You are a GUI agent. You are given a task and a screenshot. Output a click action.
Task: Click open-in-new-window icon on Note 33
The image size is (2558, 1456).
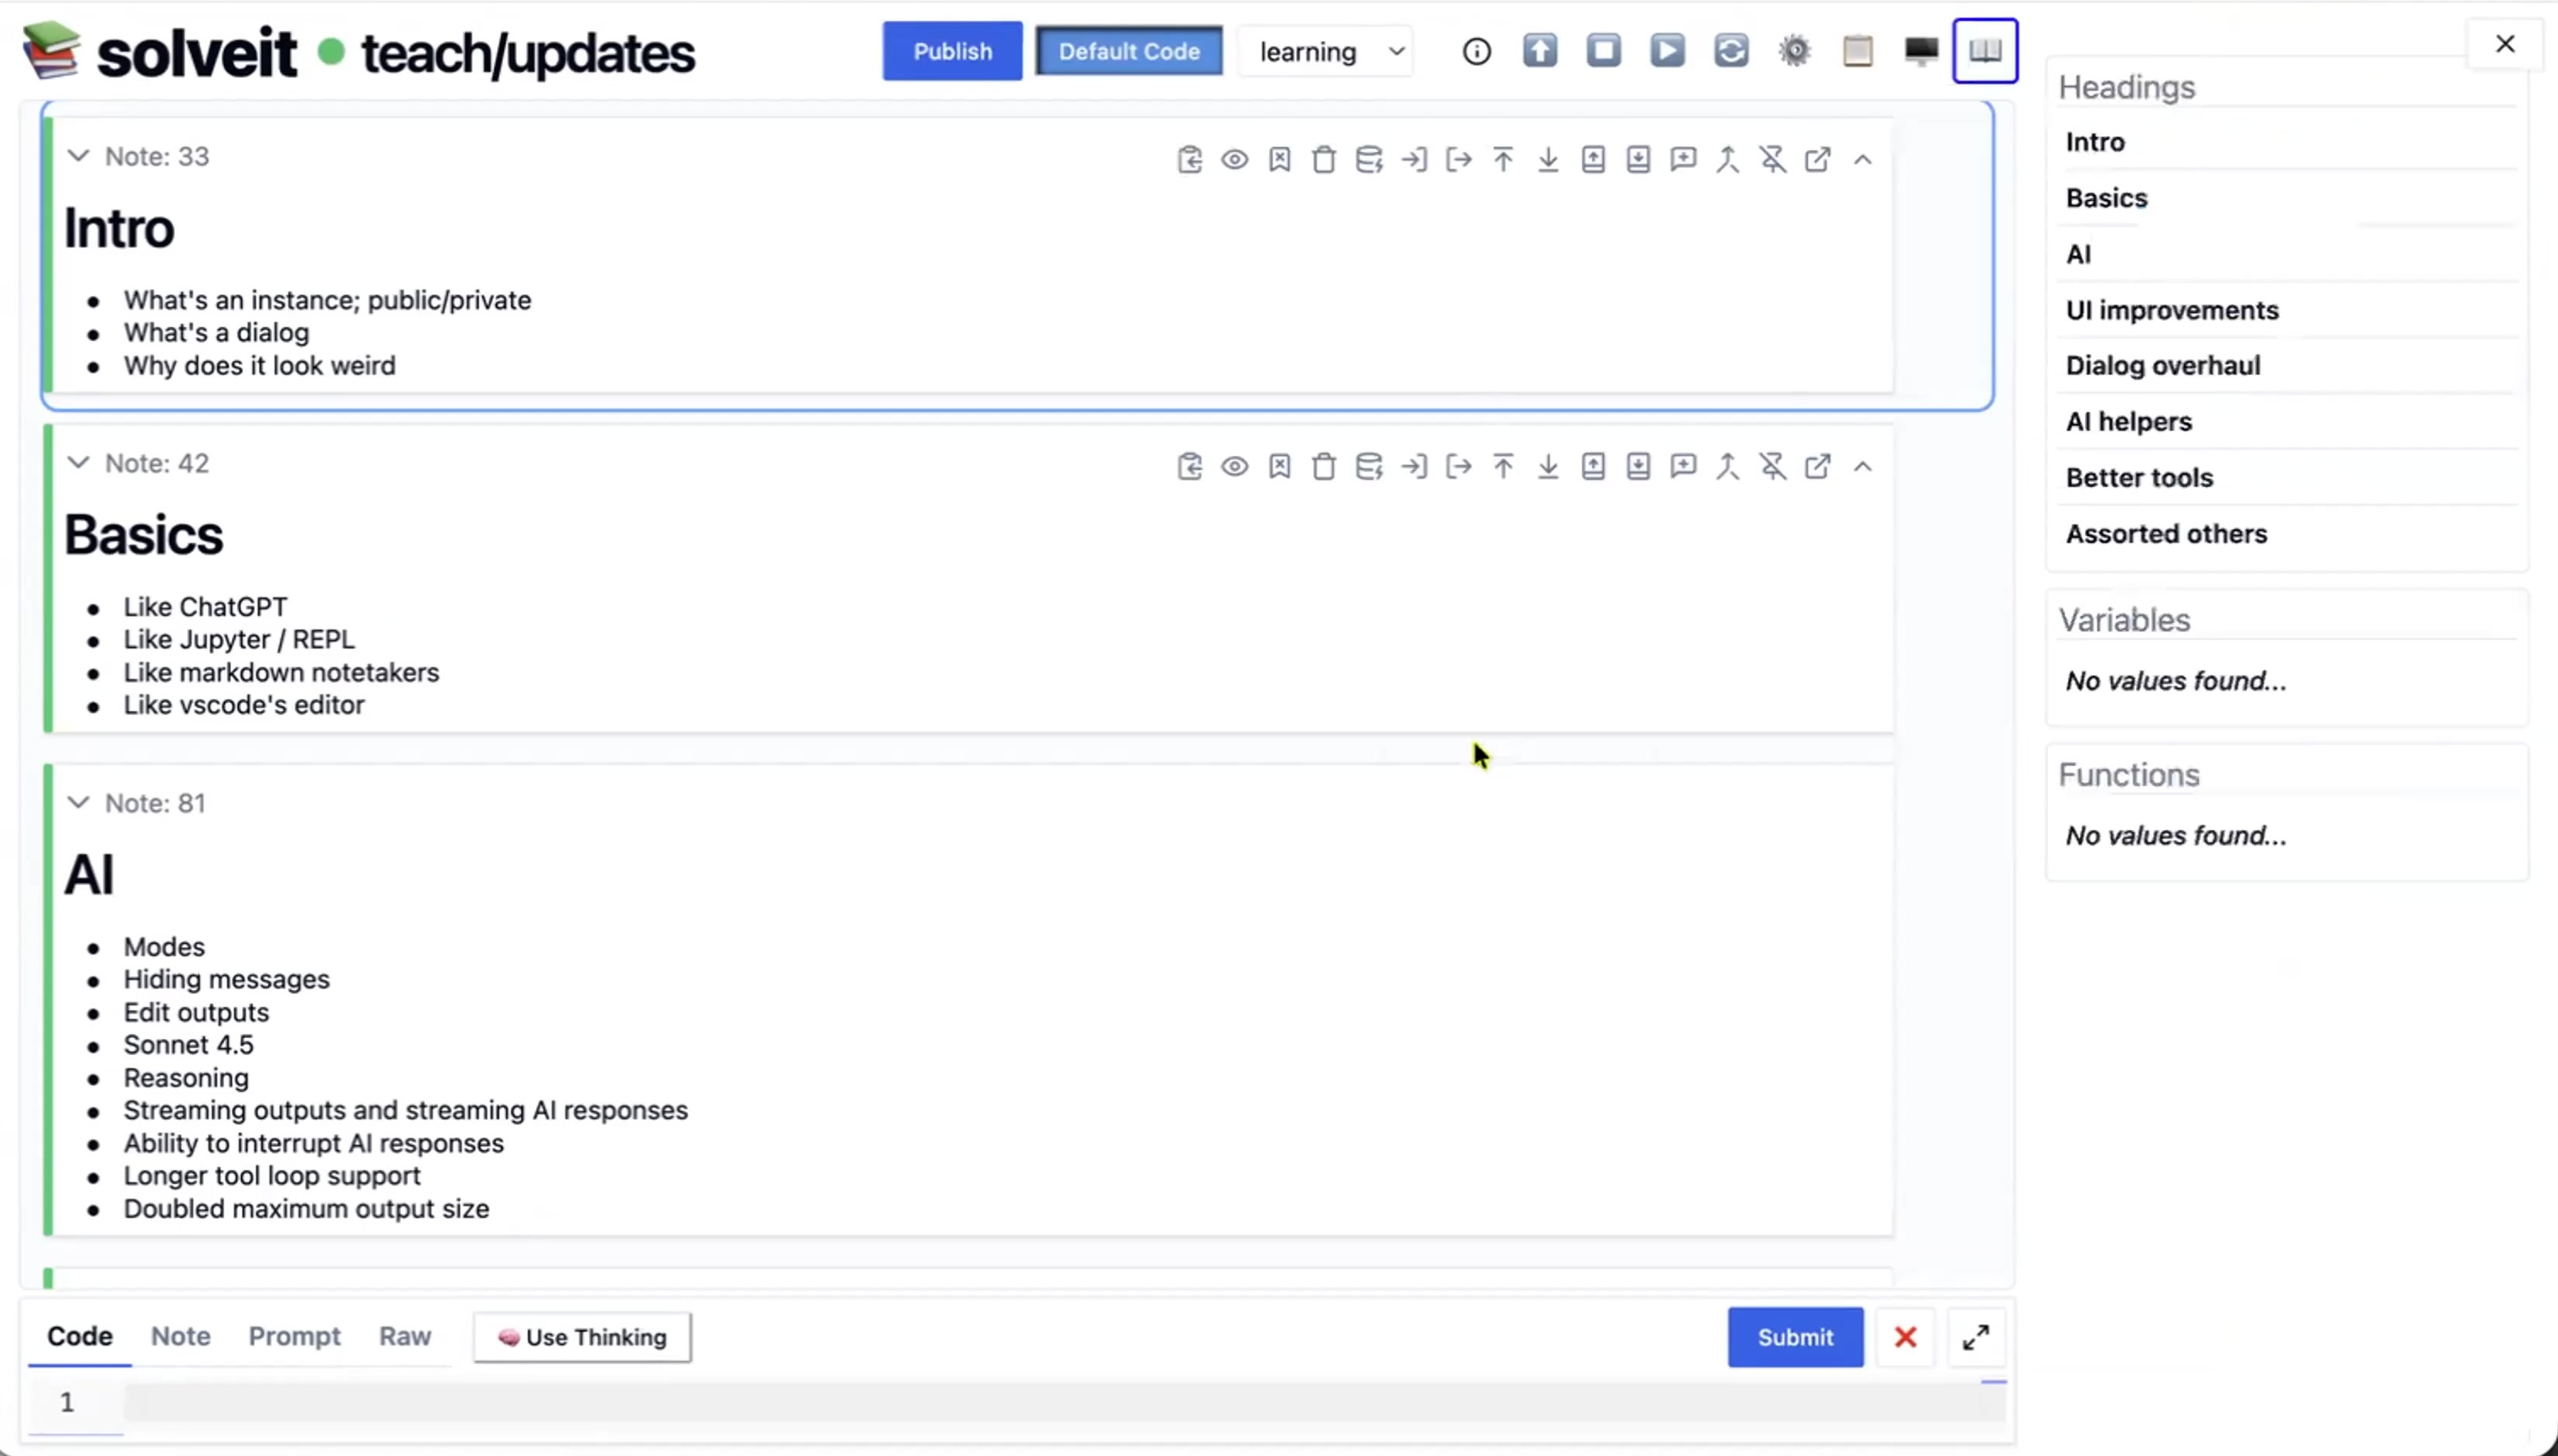pyautogui.click(x=1818, y=160)
